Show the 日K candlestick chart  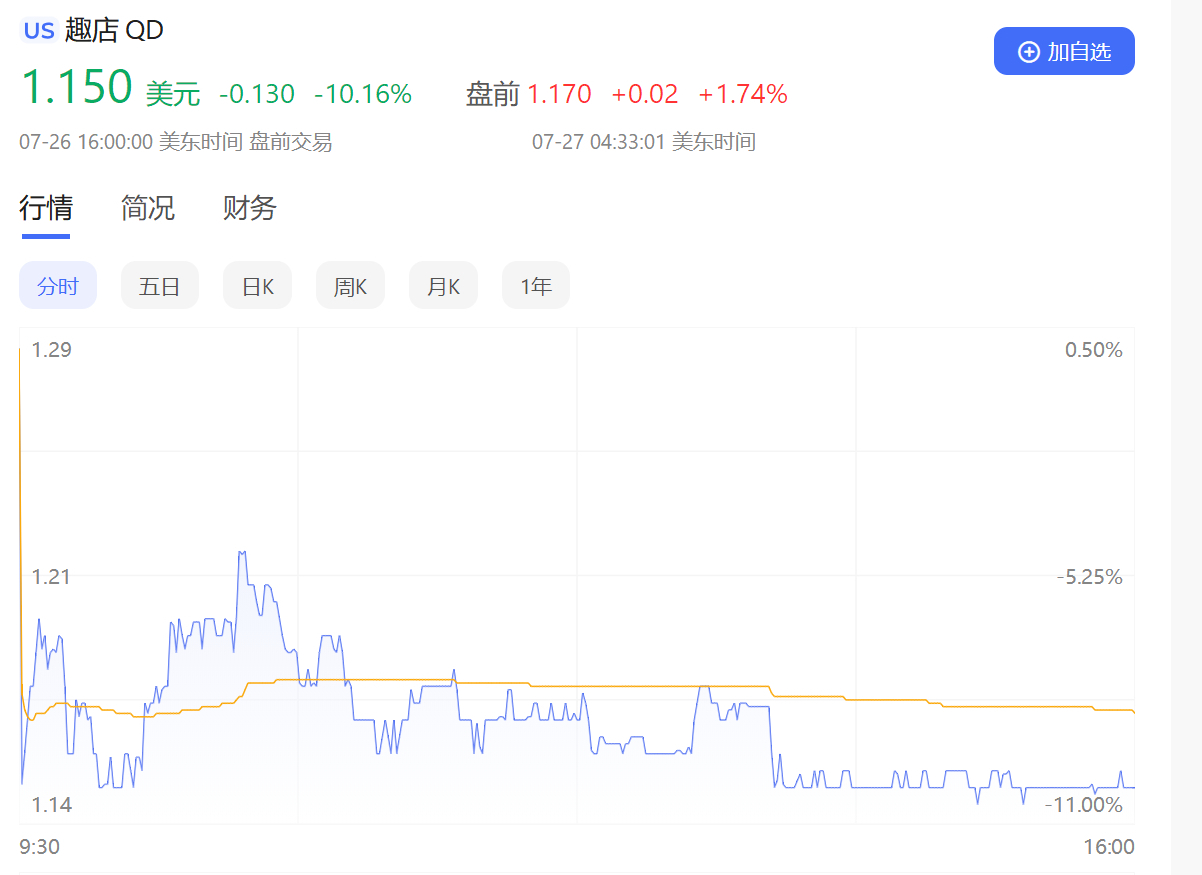click(258, 287)
